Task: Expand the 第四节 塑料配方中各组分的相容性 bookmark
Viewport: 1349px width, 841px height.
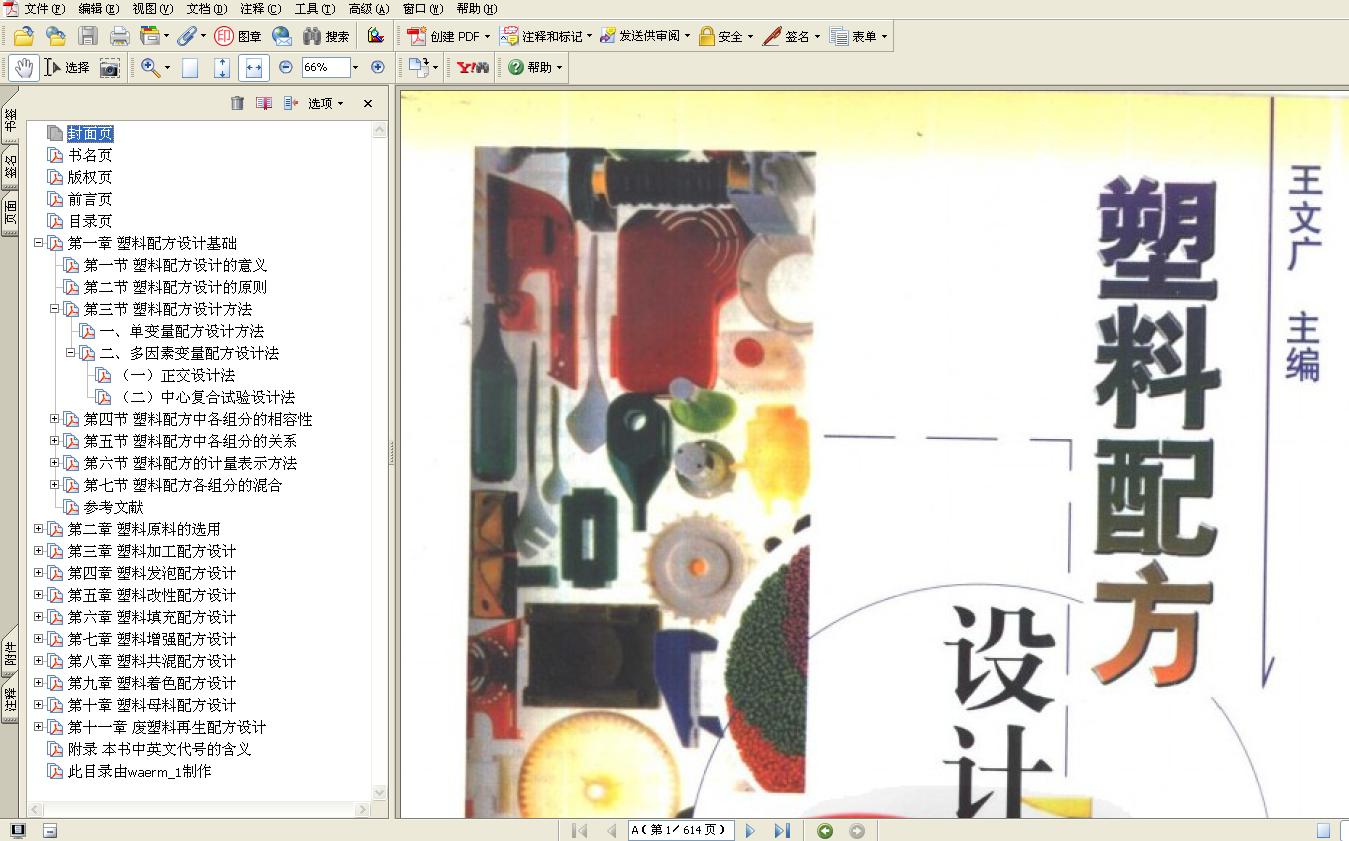Action: 55,418
